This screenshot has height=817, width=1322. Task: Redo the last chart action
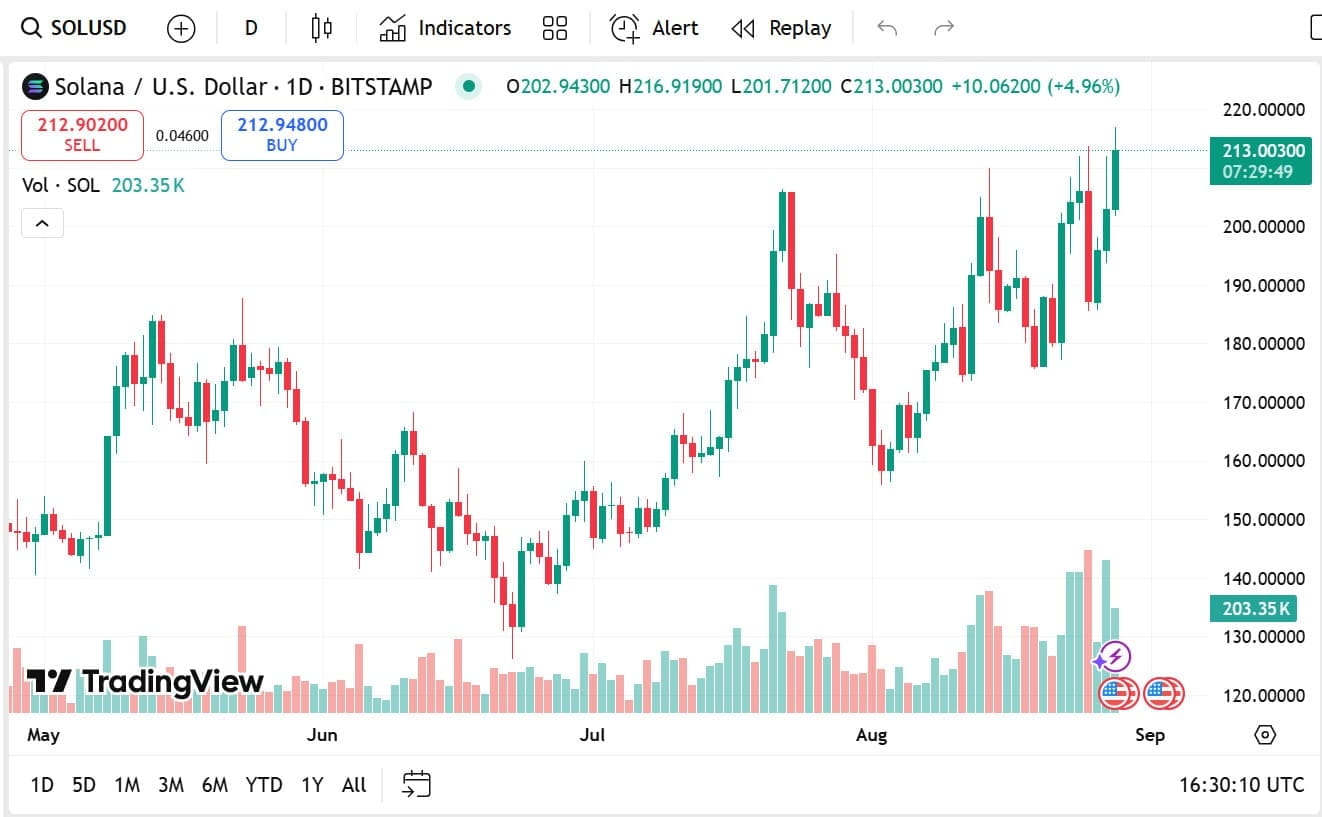coord(943,28)
